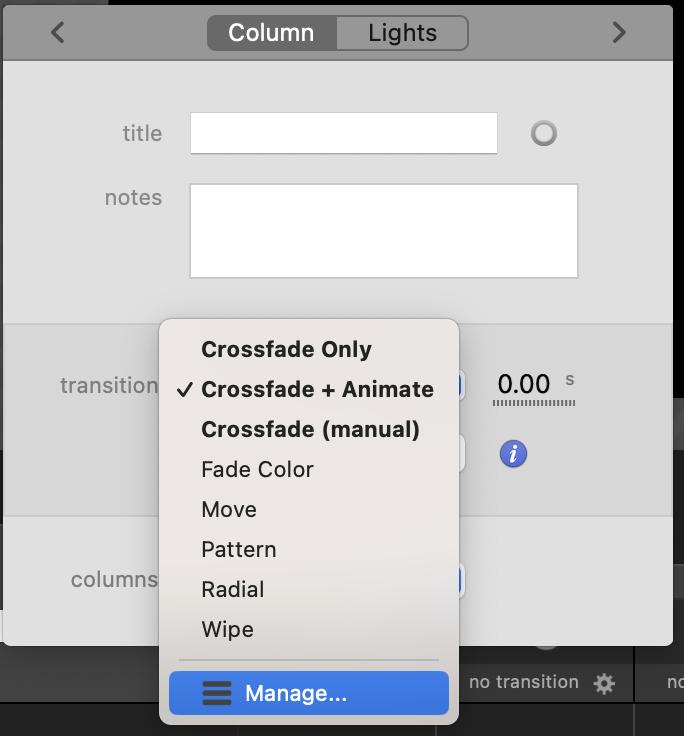Pick the Pattern transition
Image resolution: width=684 pixels, height=736 pixels.
(238, 549)
